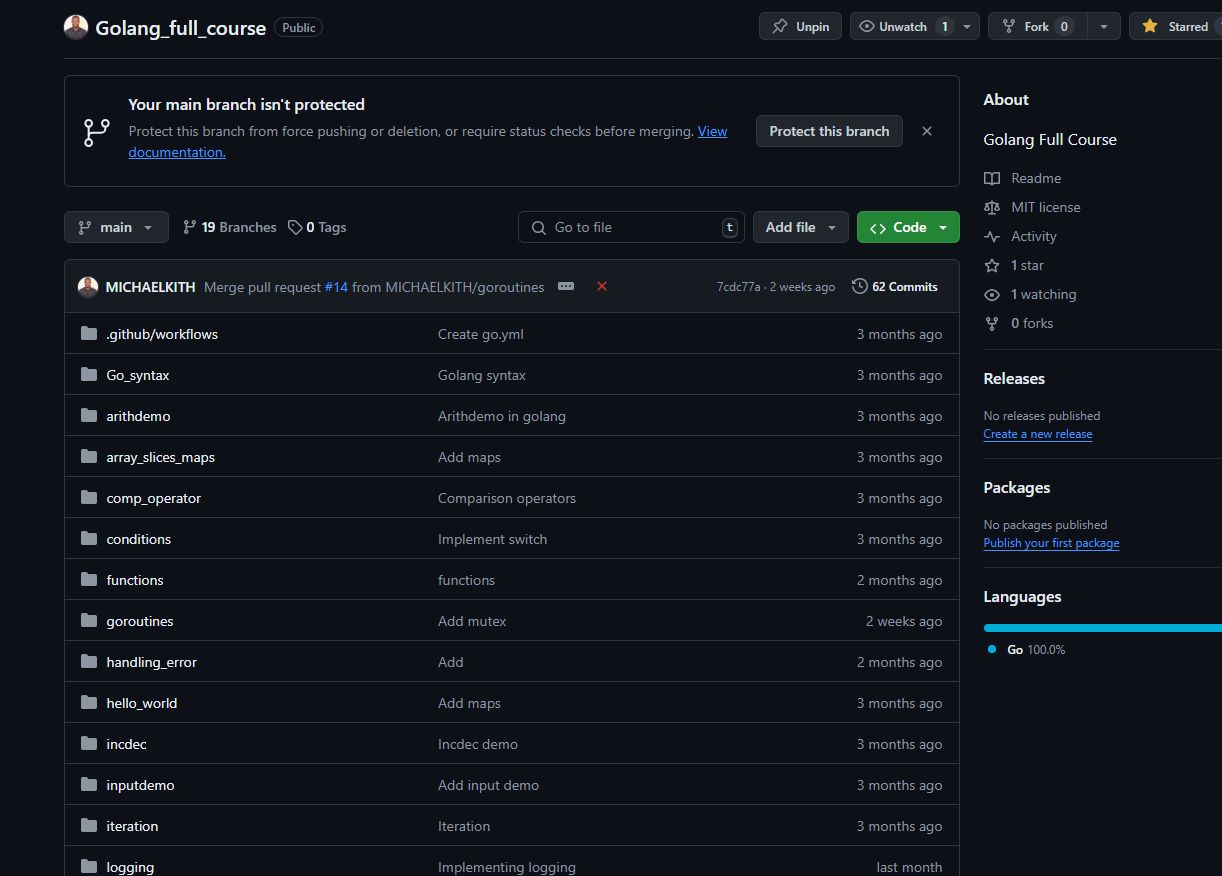The height and width of the screenshot is (876, 1222).
Task: Click the folder icon beside handling_error
Action: click(89, 662)
